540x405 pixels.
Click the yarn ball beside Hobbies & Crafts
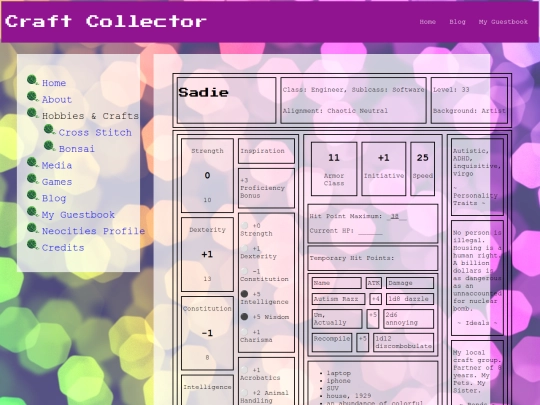[x=32, y=113]
